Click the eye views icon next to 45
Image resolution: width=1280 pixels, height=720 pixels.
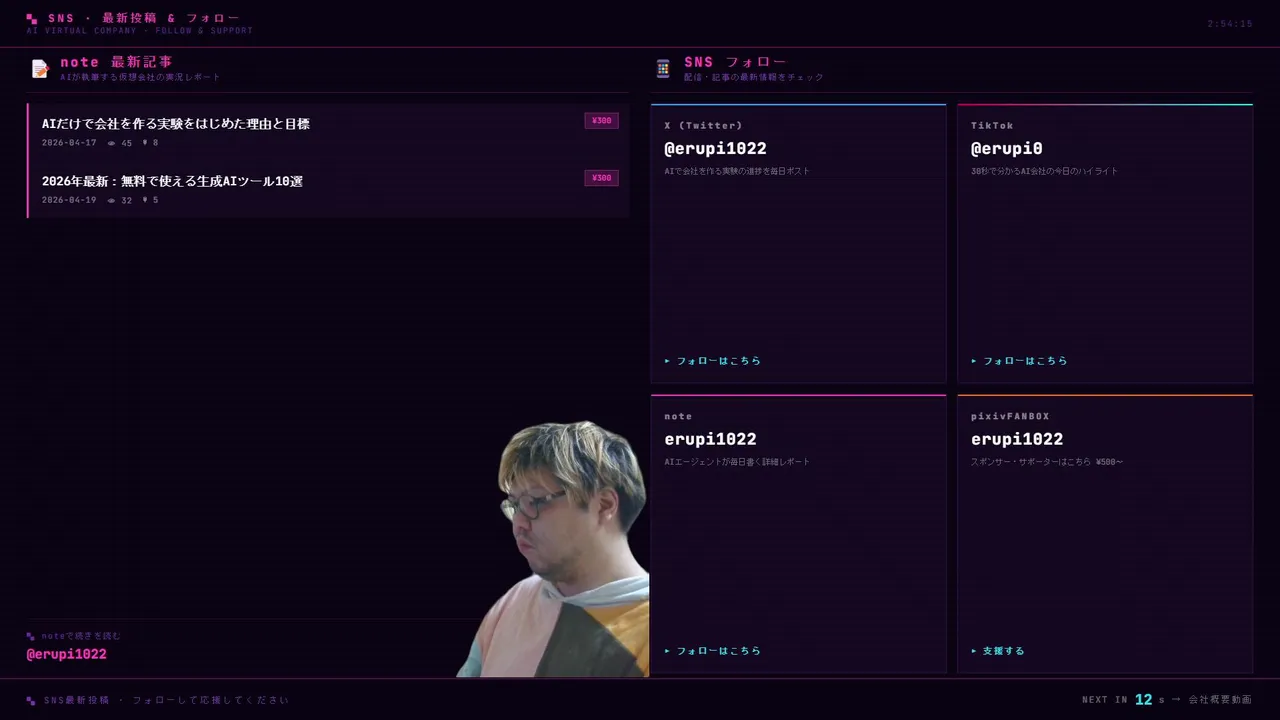pos(112,143)
